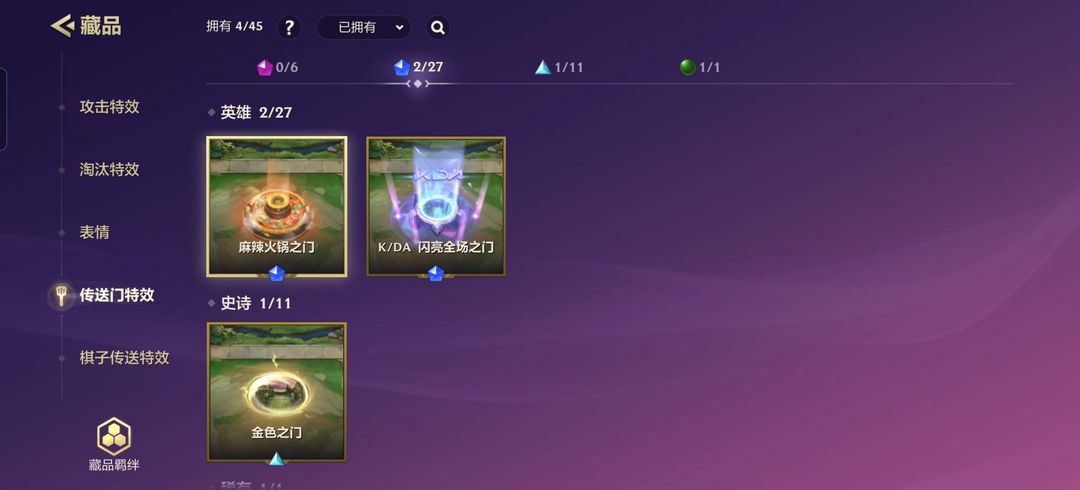Select the green orb 1/1 filter
The width and height of the screenshot is (1080, 490).
pos(700,68)
